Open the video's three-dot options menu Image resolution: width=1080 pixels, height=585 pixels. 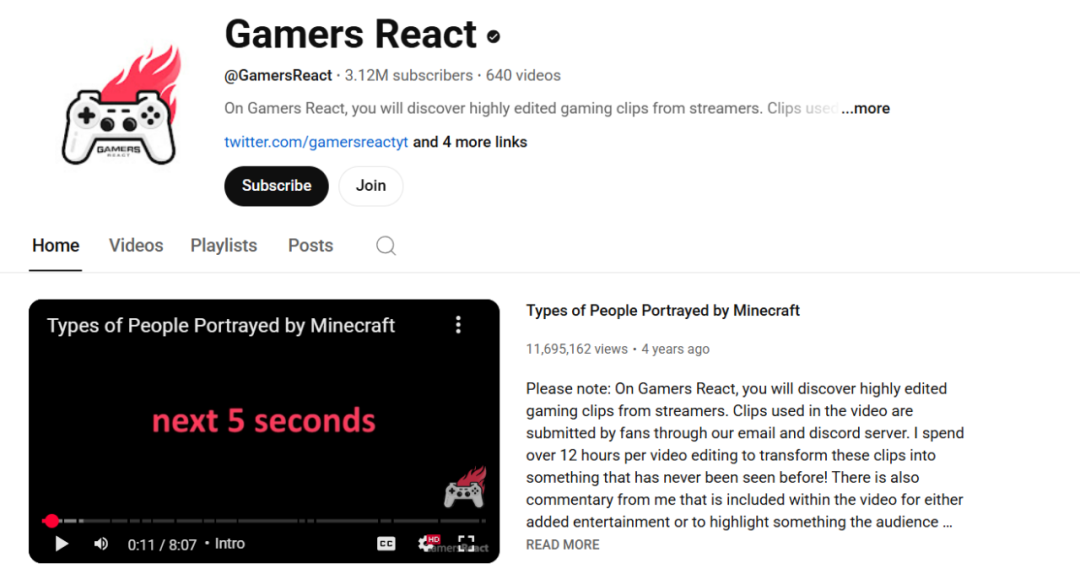[458, 325]
